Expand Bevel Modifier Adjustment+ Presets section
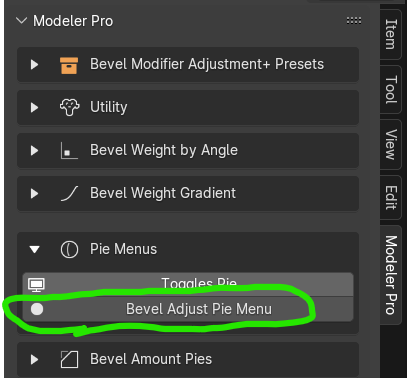This screenshot has width=407, height=378. 34,65
